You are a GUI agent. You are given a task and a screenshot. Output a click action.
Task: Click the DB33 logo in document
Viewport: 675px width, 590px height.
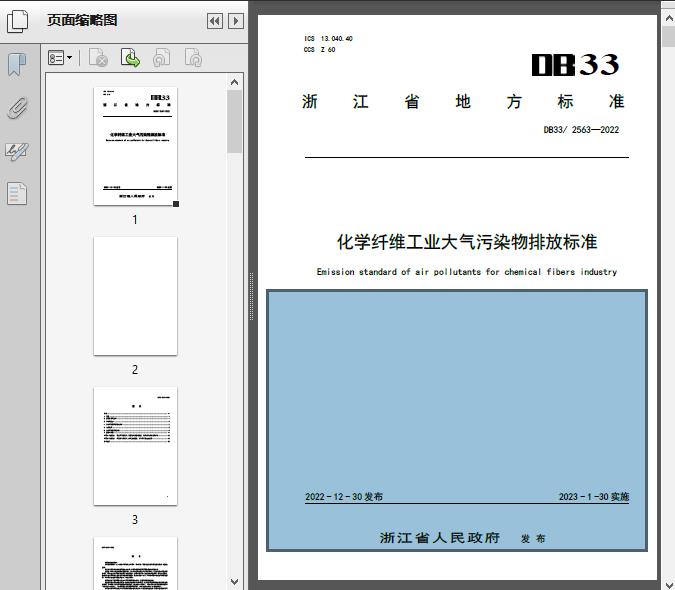[575, 65]
